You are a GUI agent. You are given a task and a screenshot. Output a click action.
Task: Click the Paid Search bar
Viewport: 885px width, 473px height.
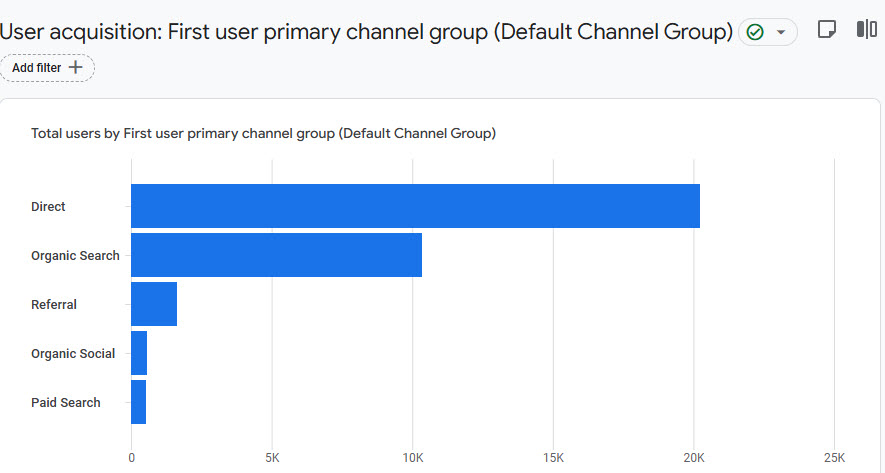[x=138, y=402]
